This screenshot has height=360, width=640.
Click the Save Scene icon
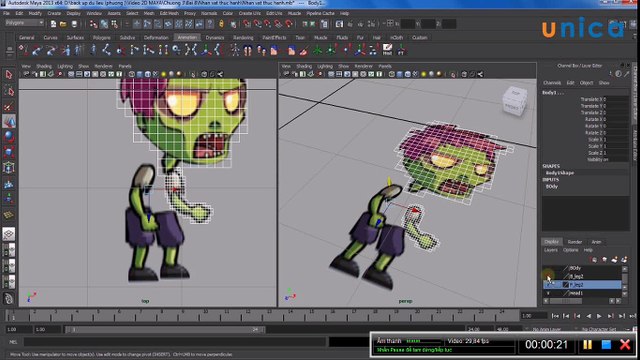[74, 24]
